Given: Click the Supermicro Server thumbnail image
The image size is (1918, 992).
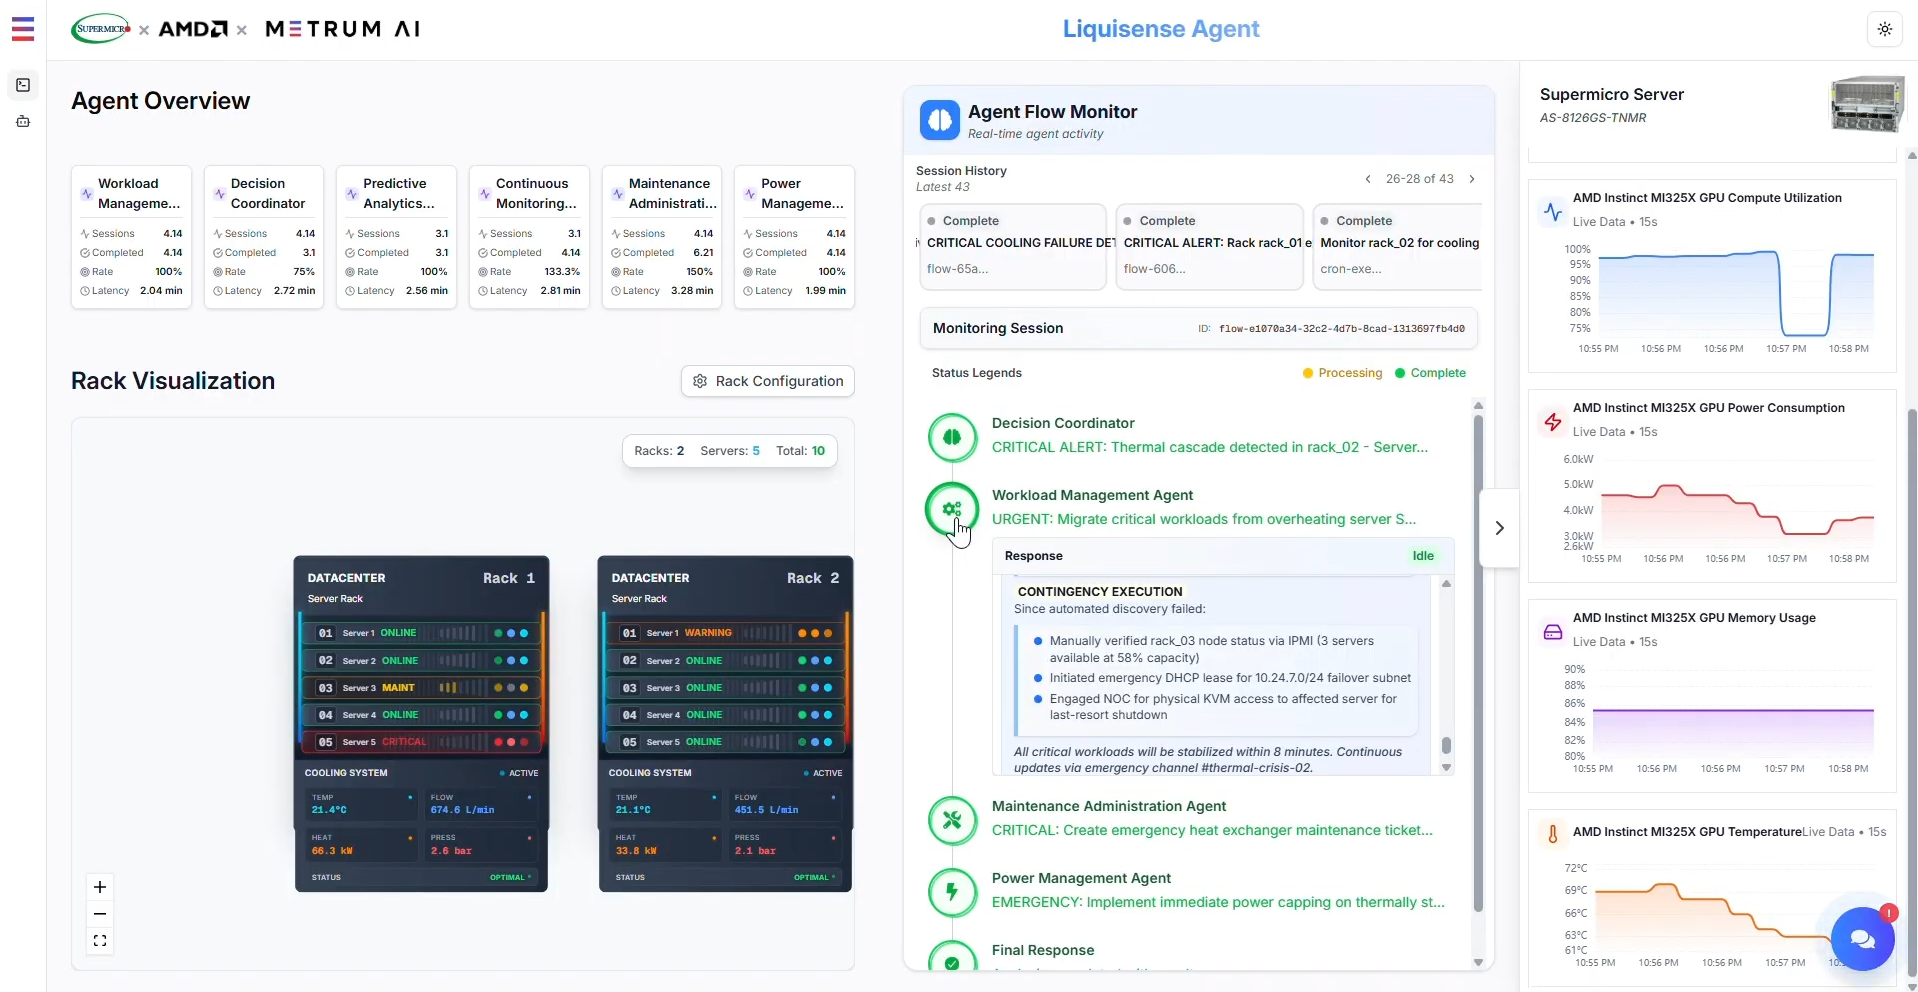Looking at the screenshot, I should [1866, 103].
